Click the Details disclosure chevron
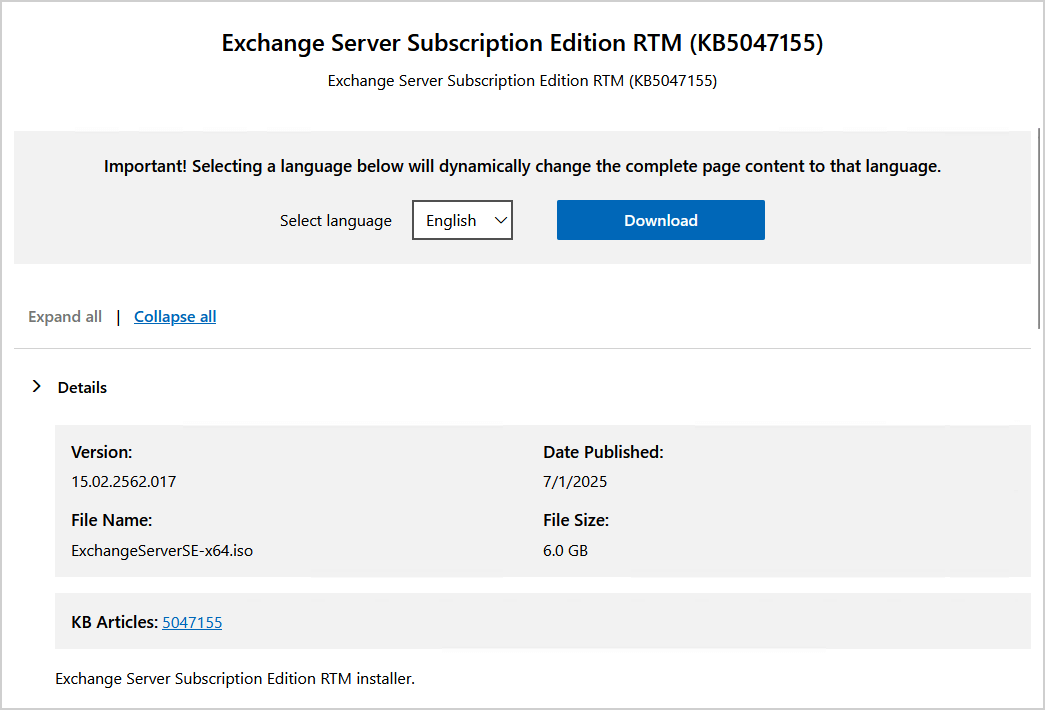The width and height of the screenshot is (1045, 710). (x=36, y=386)
